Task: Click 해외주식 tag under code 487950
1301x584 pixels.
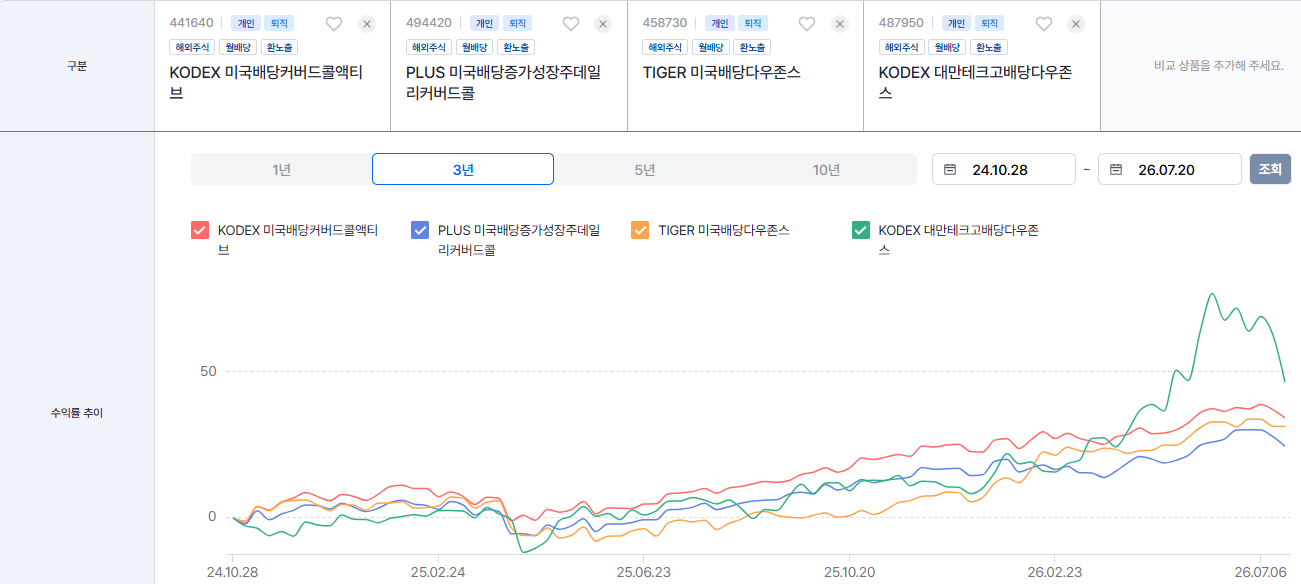Action: [x=902, y=47]
